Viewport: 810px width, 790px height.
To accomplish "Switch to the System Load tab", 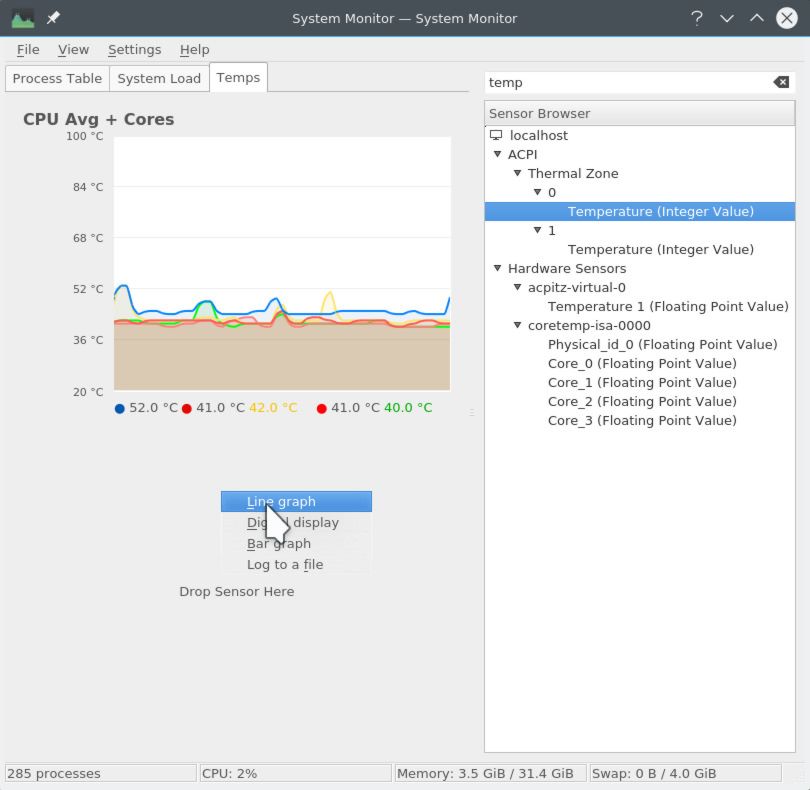I will coord(159,79).
